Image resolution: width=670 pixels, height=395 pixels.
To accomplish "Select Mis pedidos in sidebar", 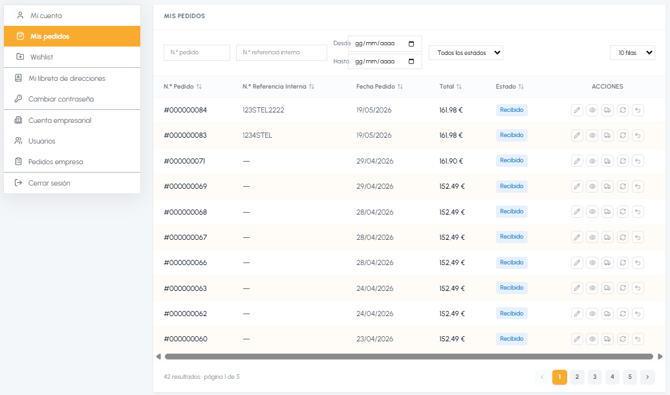I will click(x=72, y=36).
